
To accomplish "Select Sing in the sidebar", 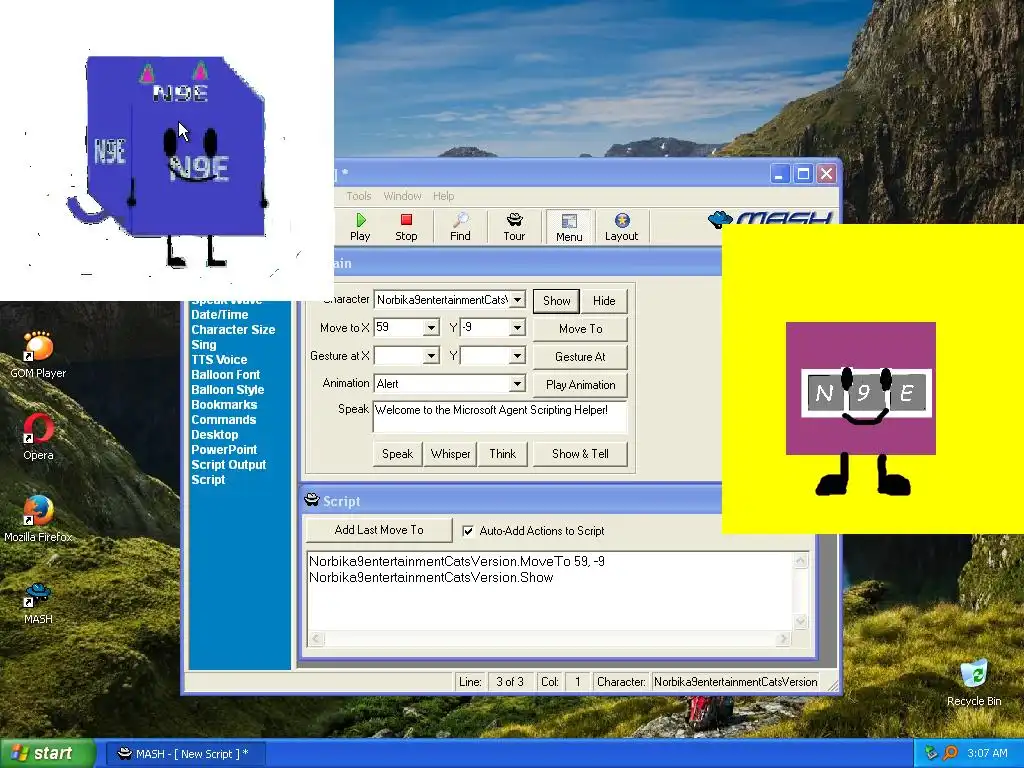I will (204, 344).
